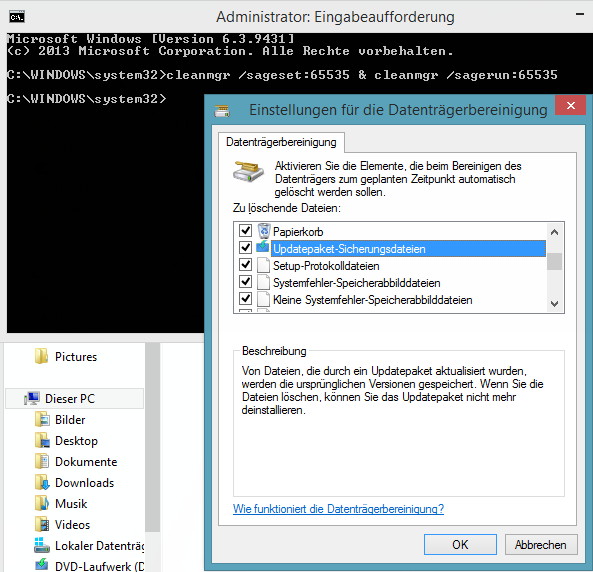
Task: Open Bilder in the Explorer tree
Action: point(70,420)
